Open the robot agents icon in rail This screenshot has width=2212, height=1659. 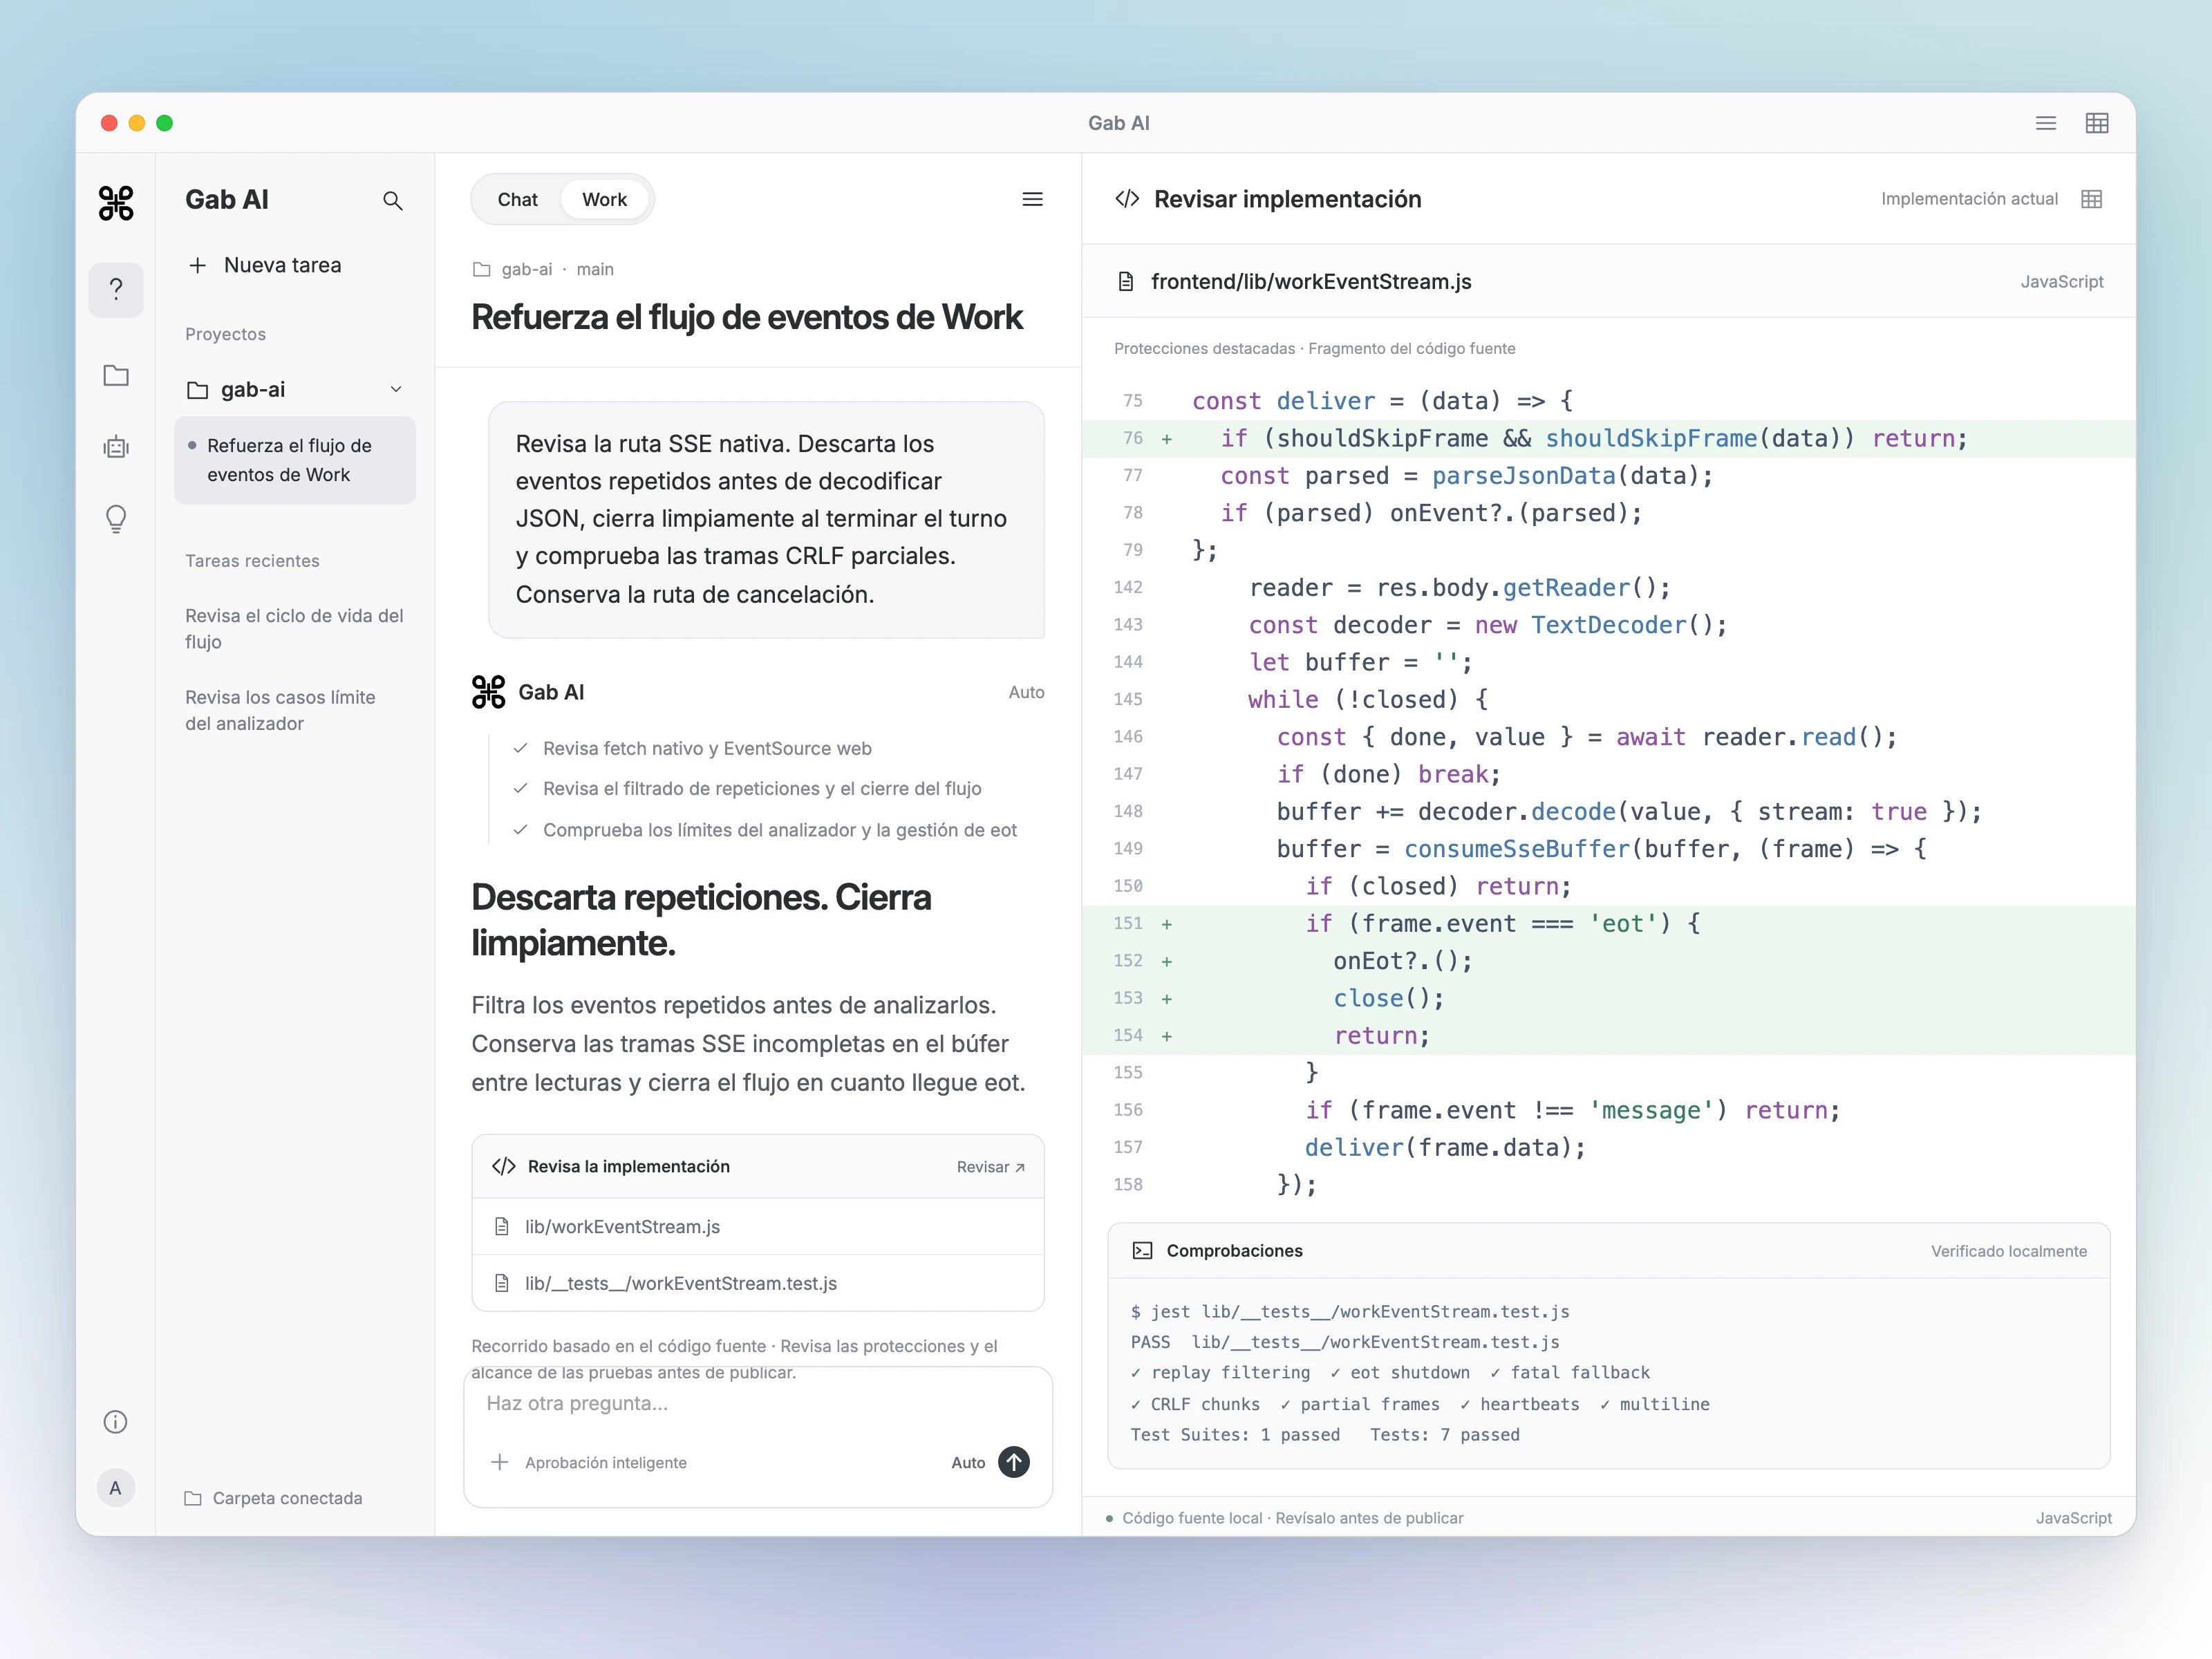[x=116, y=447]
